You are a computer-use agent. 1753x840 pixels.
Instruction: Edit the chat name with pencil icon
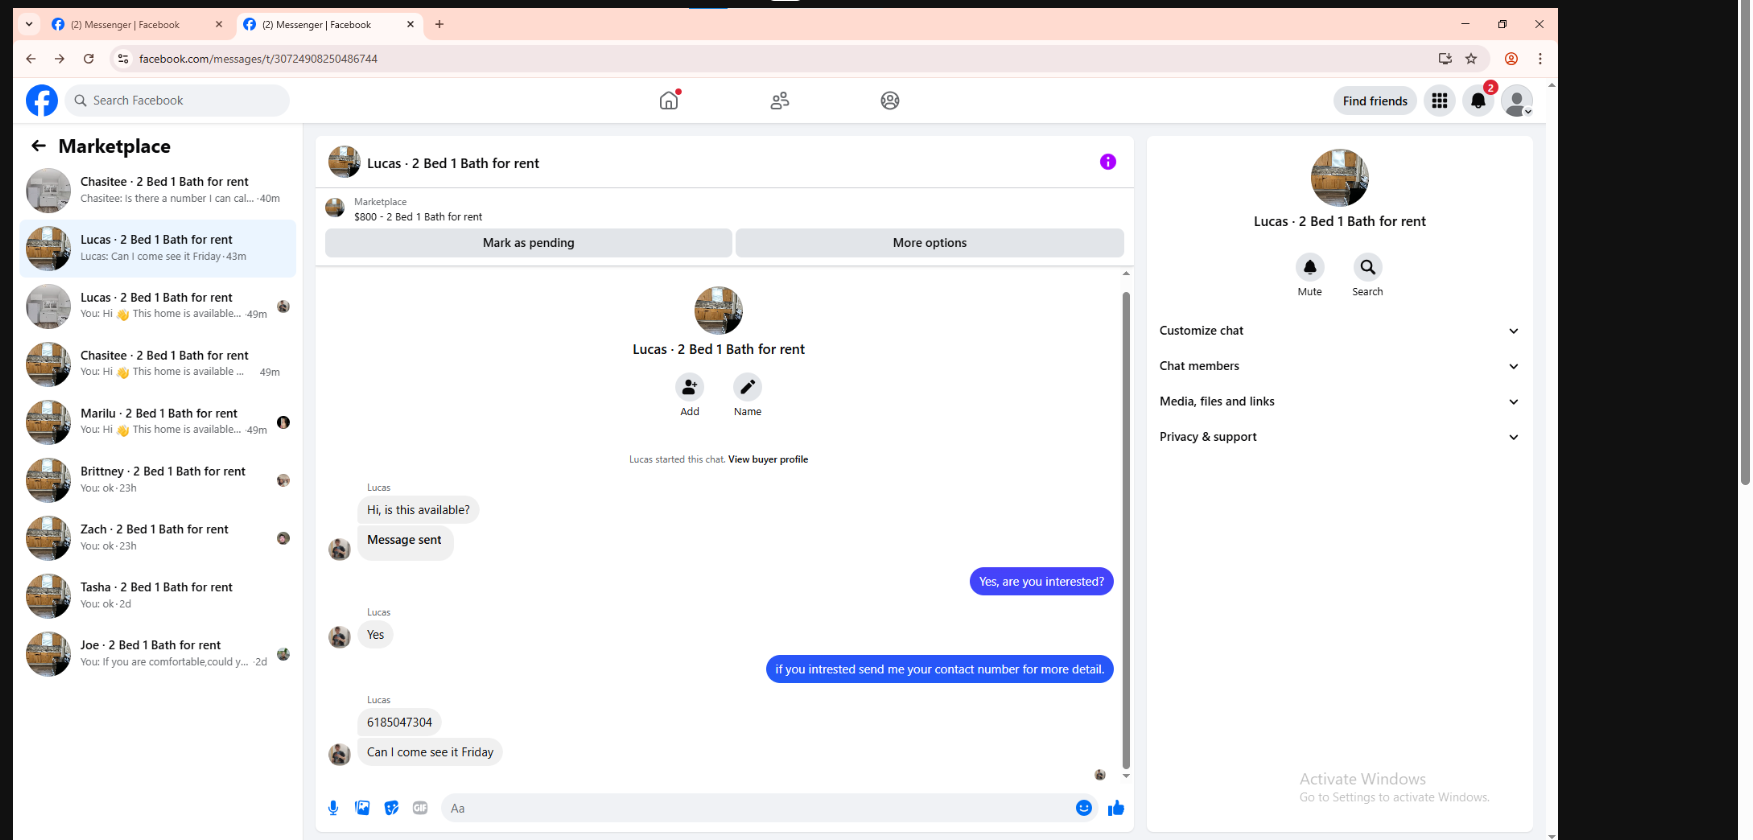coord(747,387)
